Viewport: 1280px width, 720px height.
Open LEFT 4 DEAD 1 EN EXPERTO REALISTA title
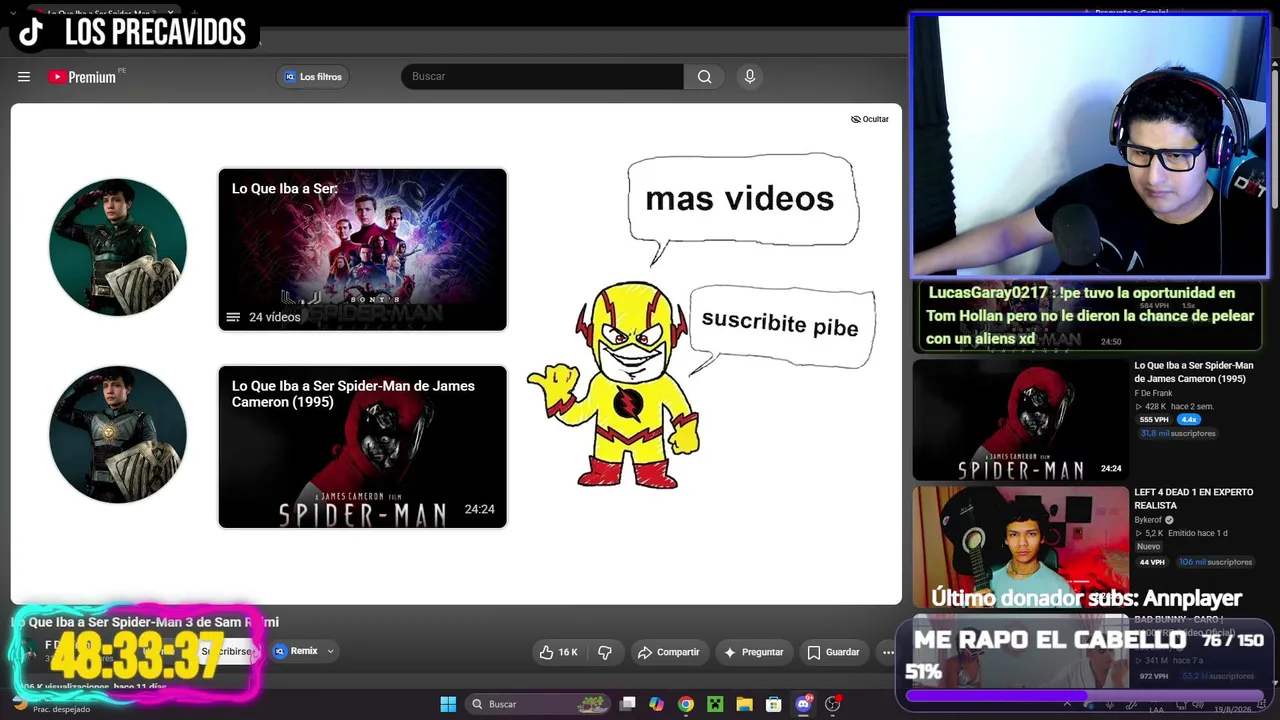pyautogui.click(x=1194, y=499)
